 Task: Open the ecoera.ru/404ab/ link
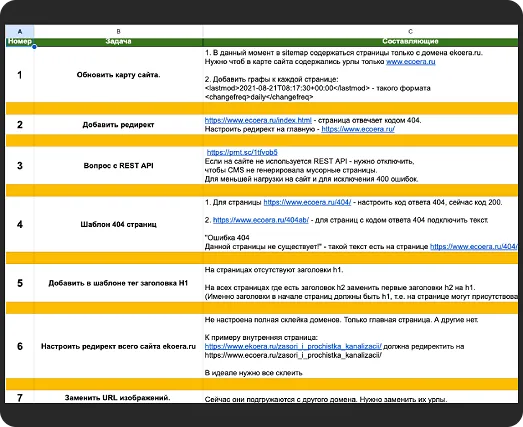261,220
